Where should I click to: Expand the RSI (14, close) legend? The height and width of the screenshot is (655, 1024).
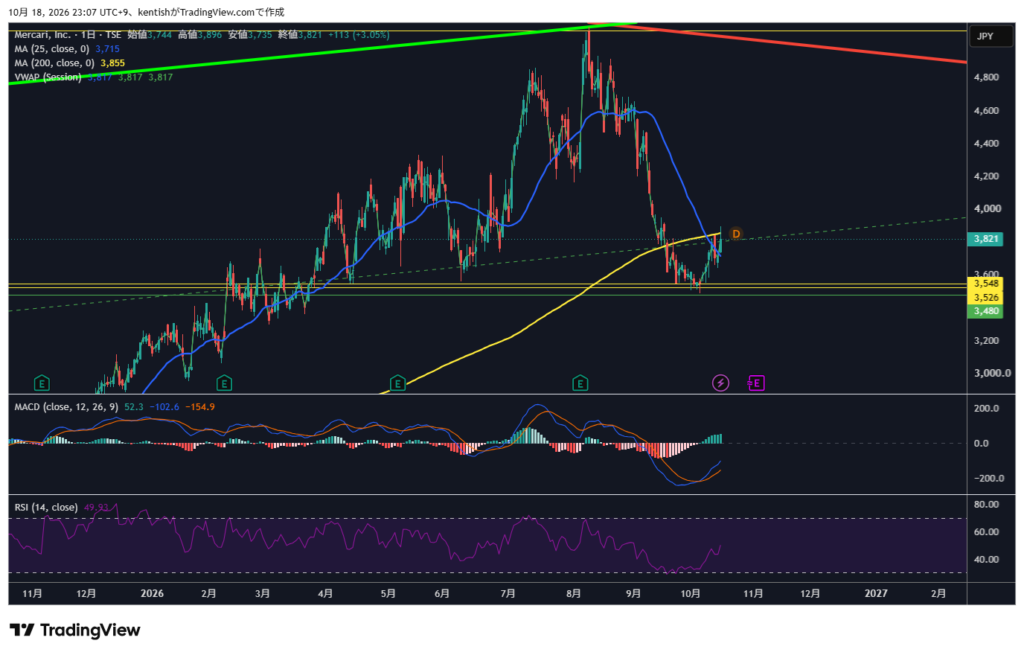(x=46, y=507)
